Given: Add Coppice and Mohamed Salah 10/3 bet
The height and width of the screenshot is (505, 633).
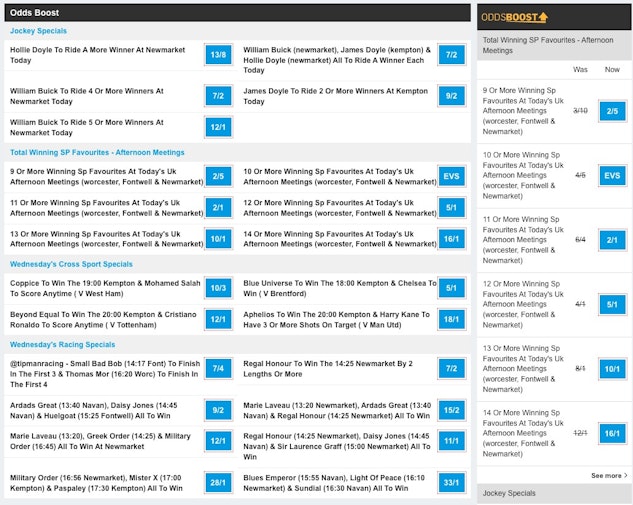Looking at the screenshot, I should tap(218, 288).
